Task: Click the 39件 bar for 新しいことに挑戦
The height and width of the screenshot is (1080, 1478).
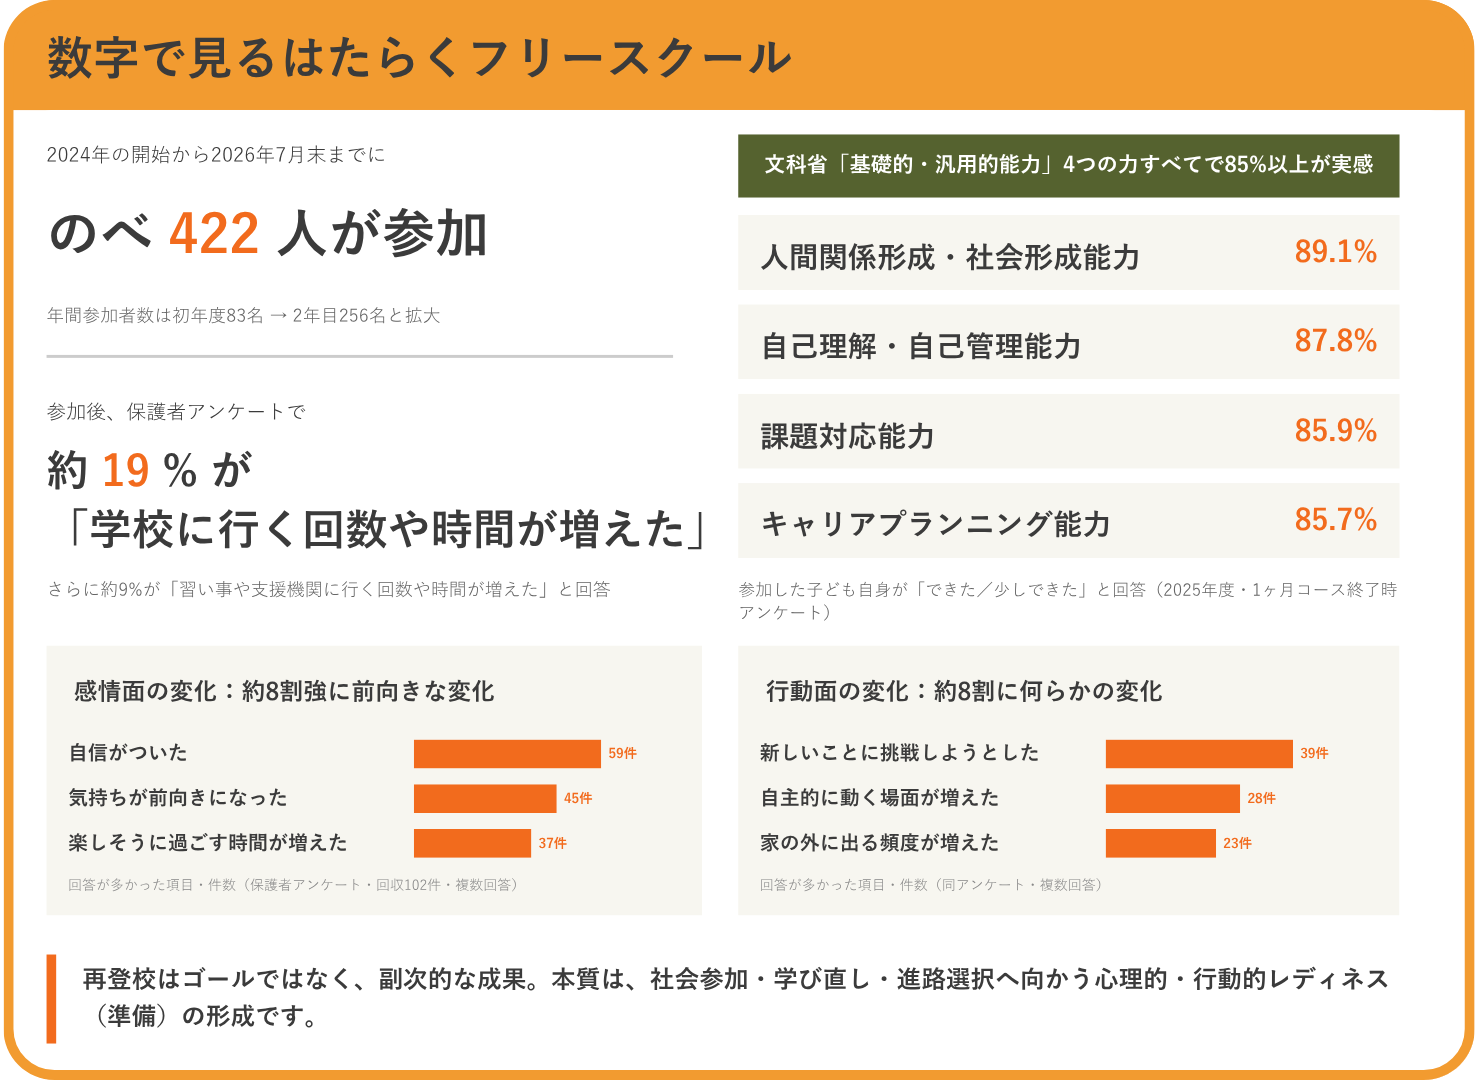Action: [1199, 754]
